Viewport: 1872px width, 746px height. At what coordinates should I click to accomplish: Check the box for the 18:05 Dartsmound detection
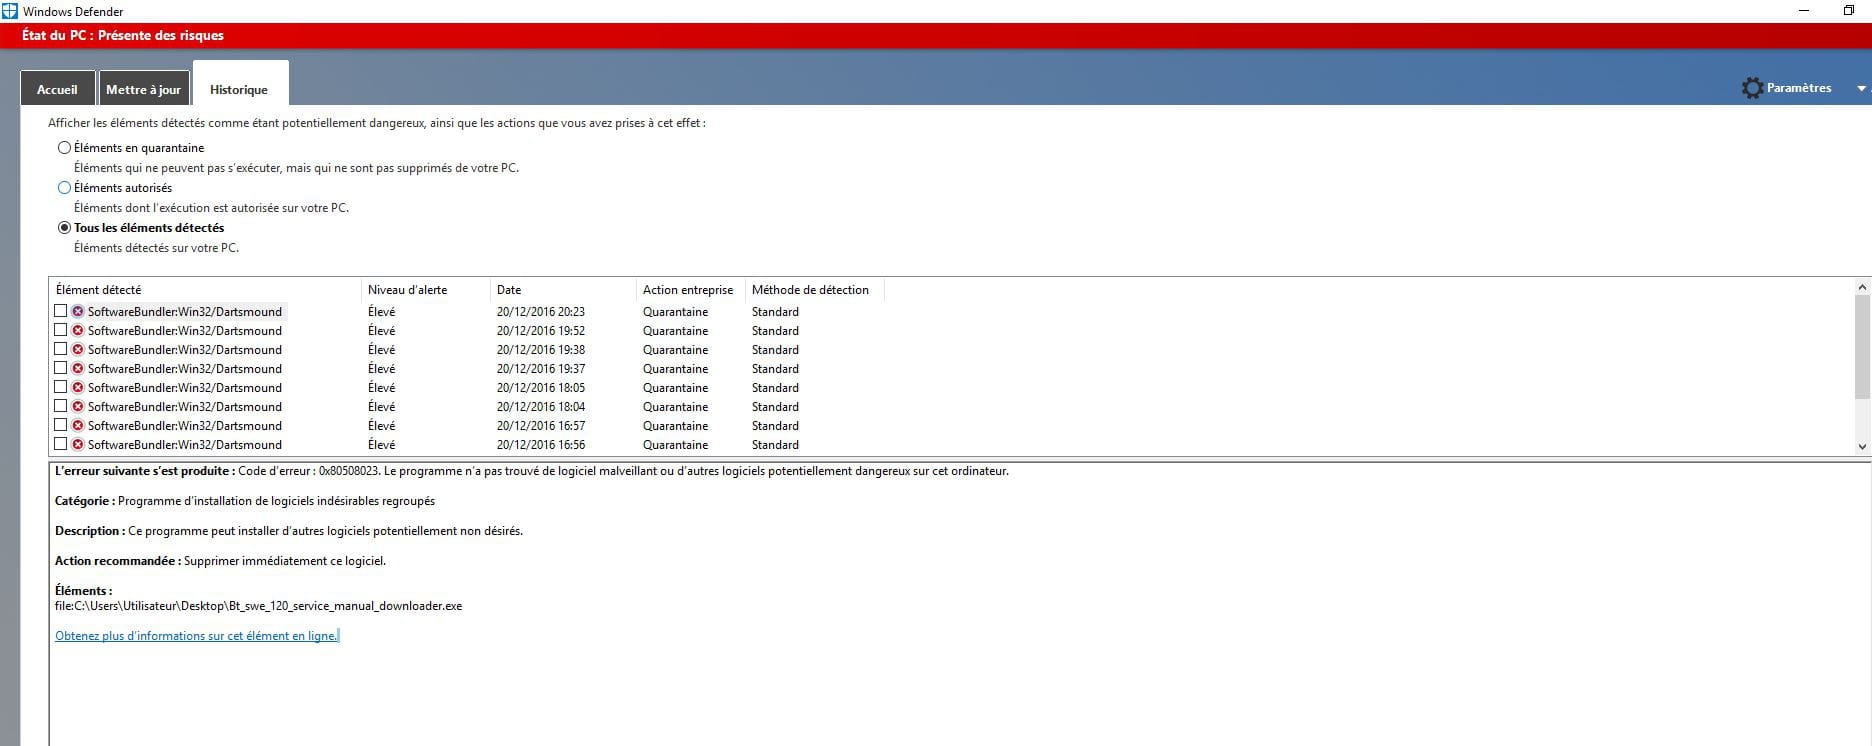(x=61, y=387)
